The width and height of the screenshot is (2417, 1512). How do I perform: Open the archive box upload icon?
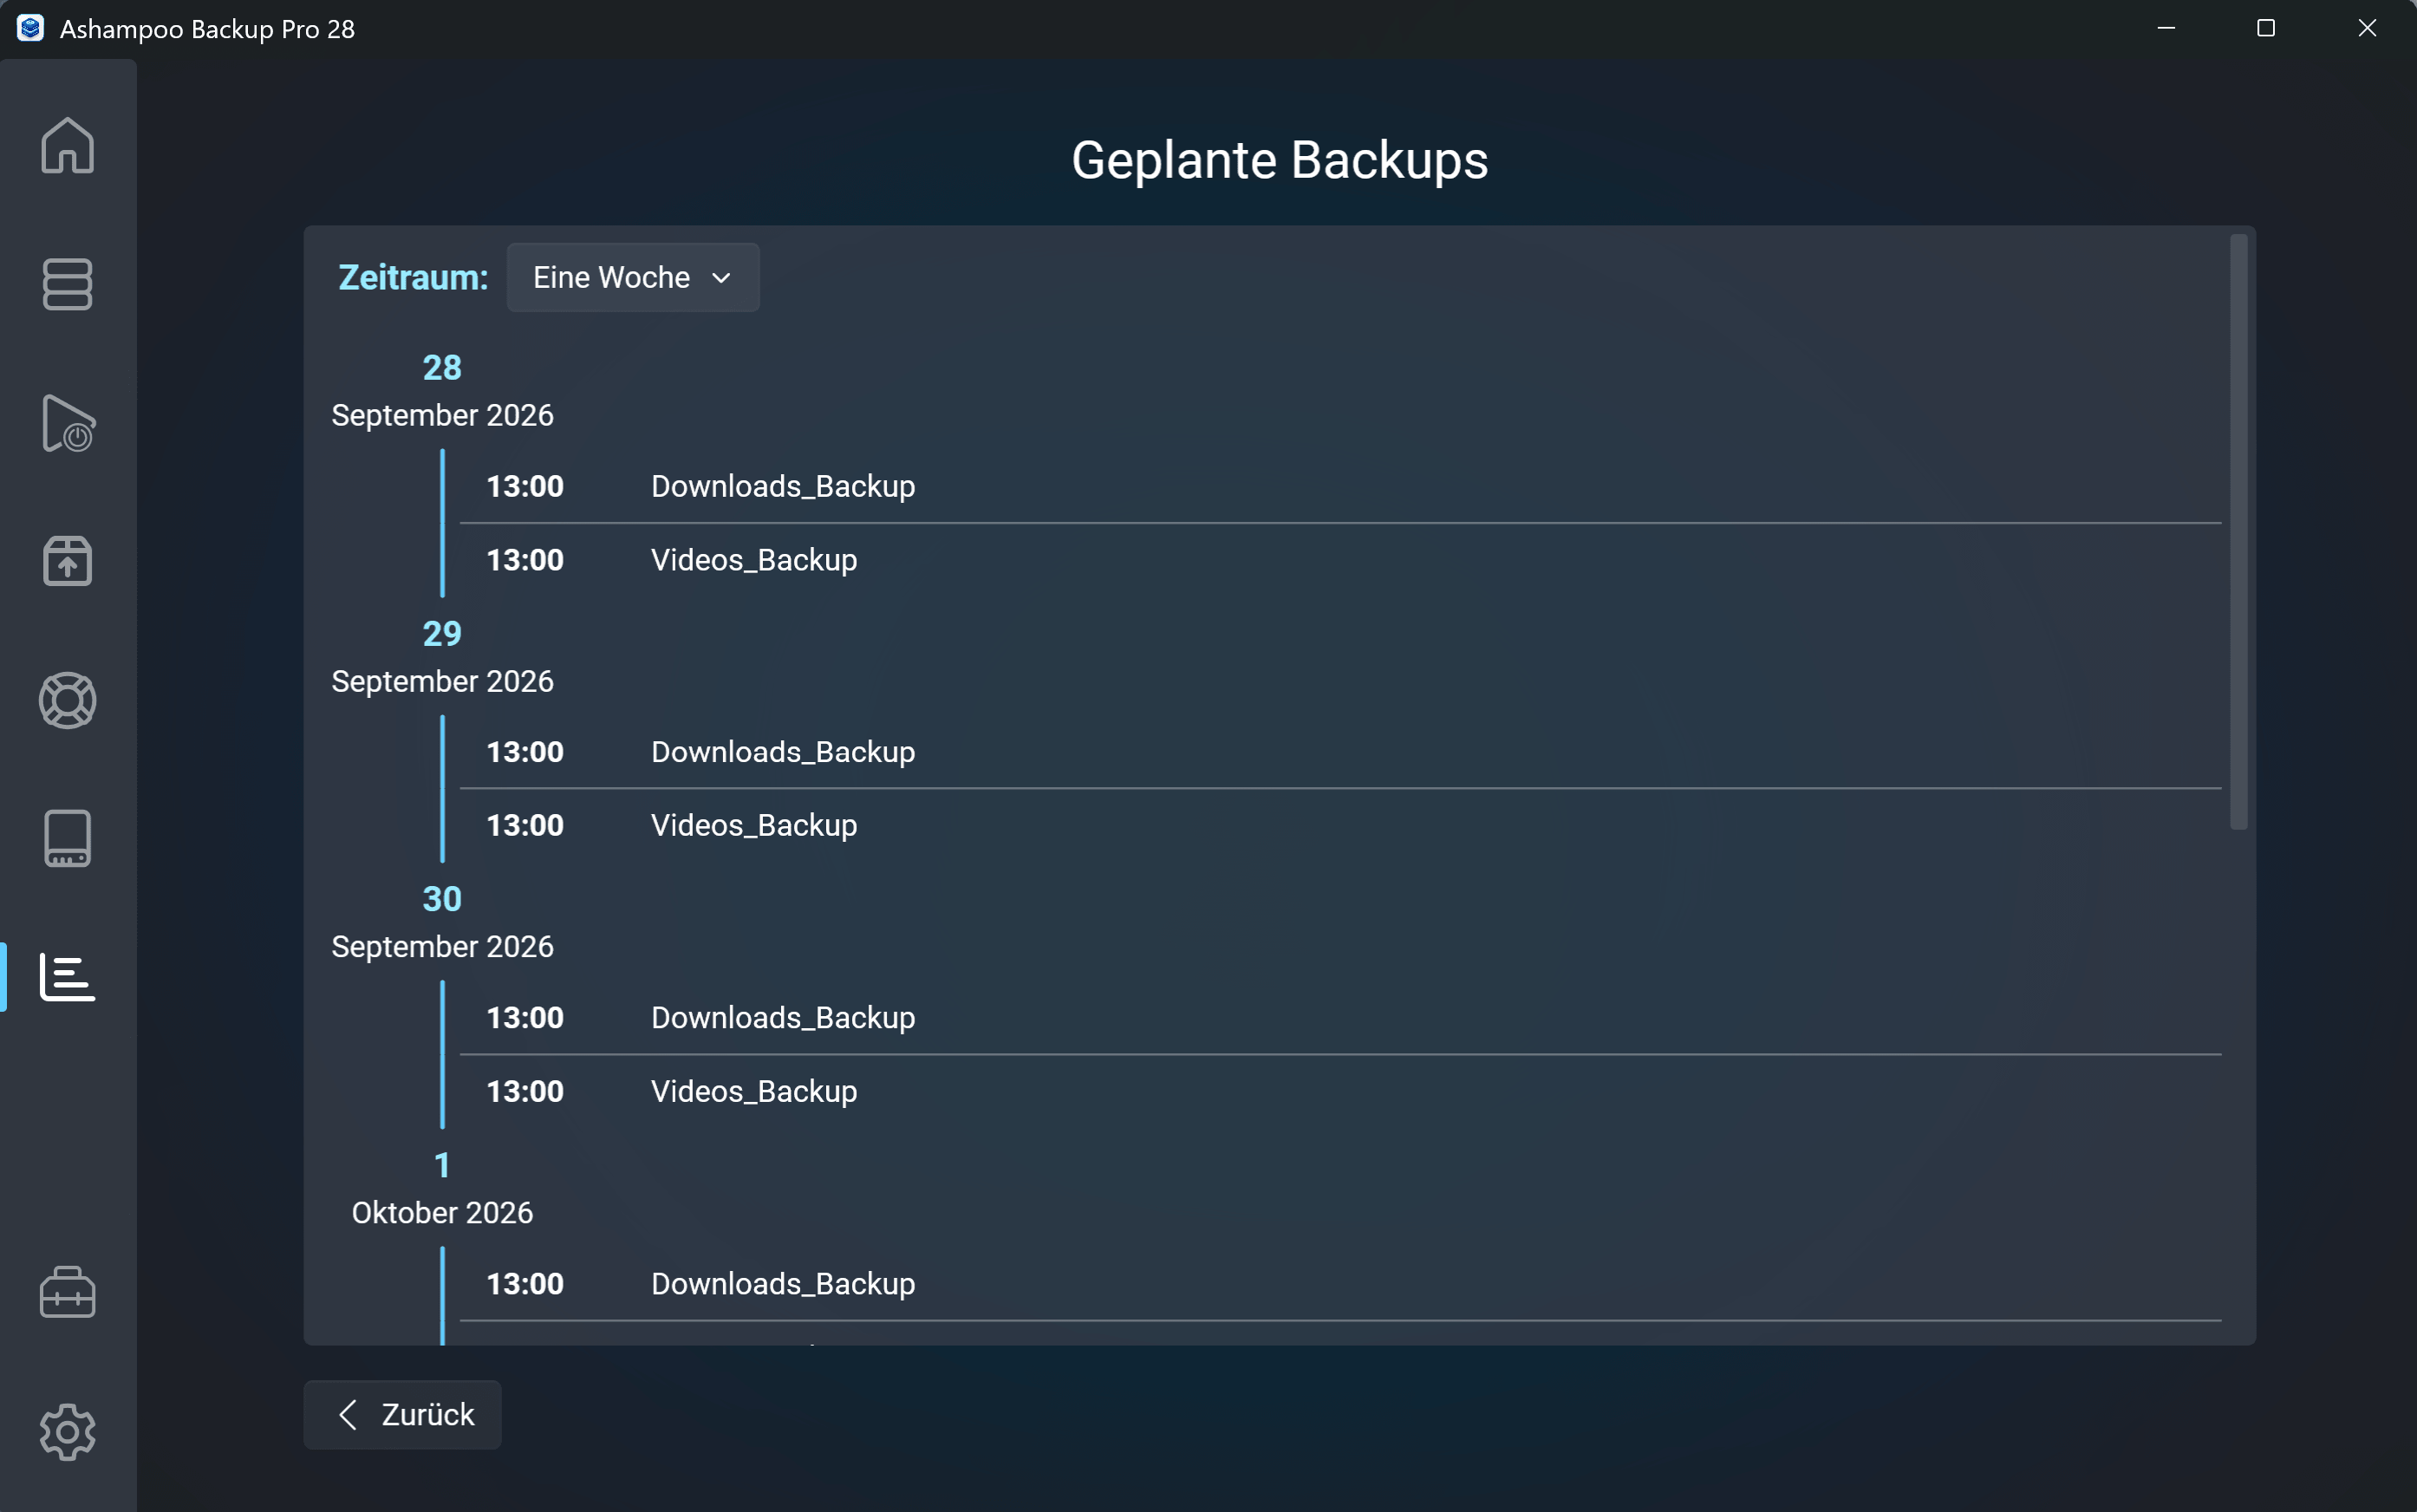[67, 561]
